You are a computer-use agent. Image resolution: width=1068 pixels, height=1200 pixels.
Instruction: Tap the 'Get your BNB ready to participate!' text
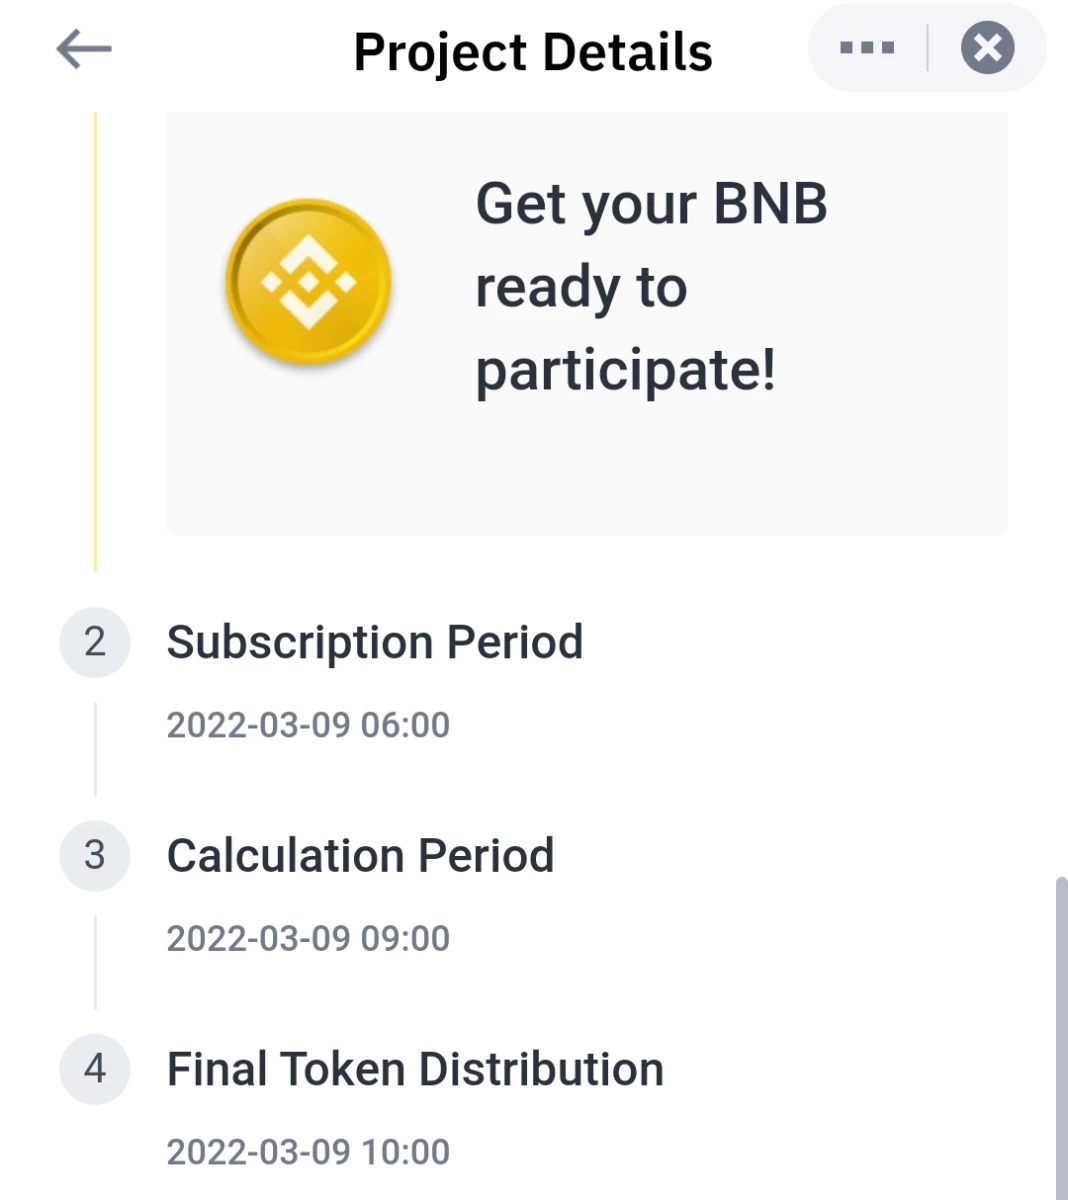pyautogui.click(x=651, y=288)
